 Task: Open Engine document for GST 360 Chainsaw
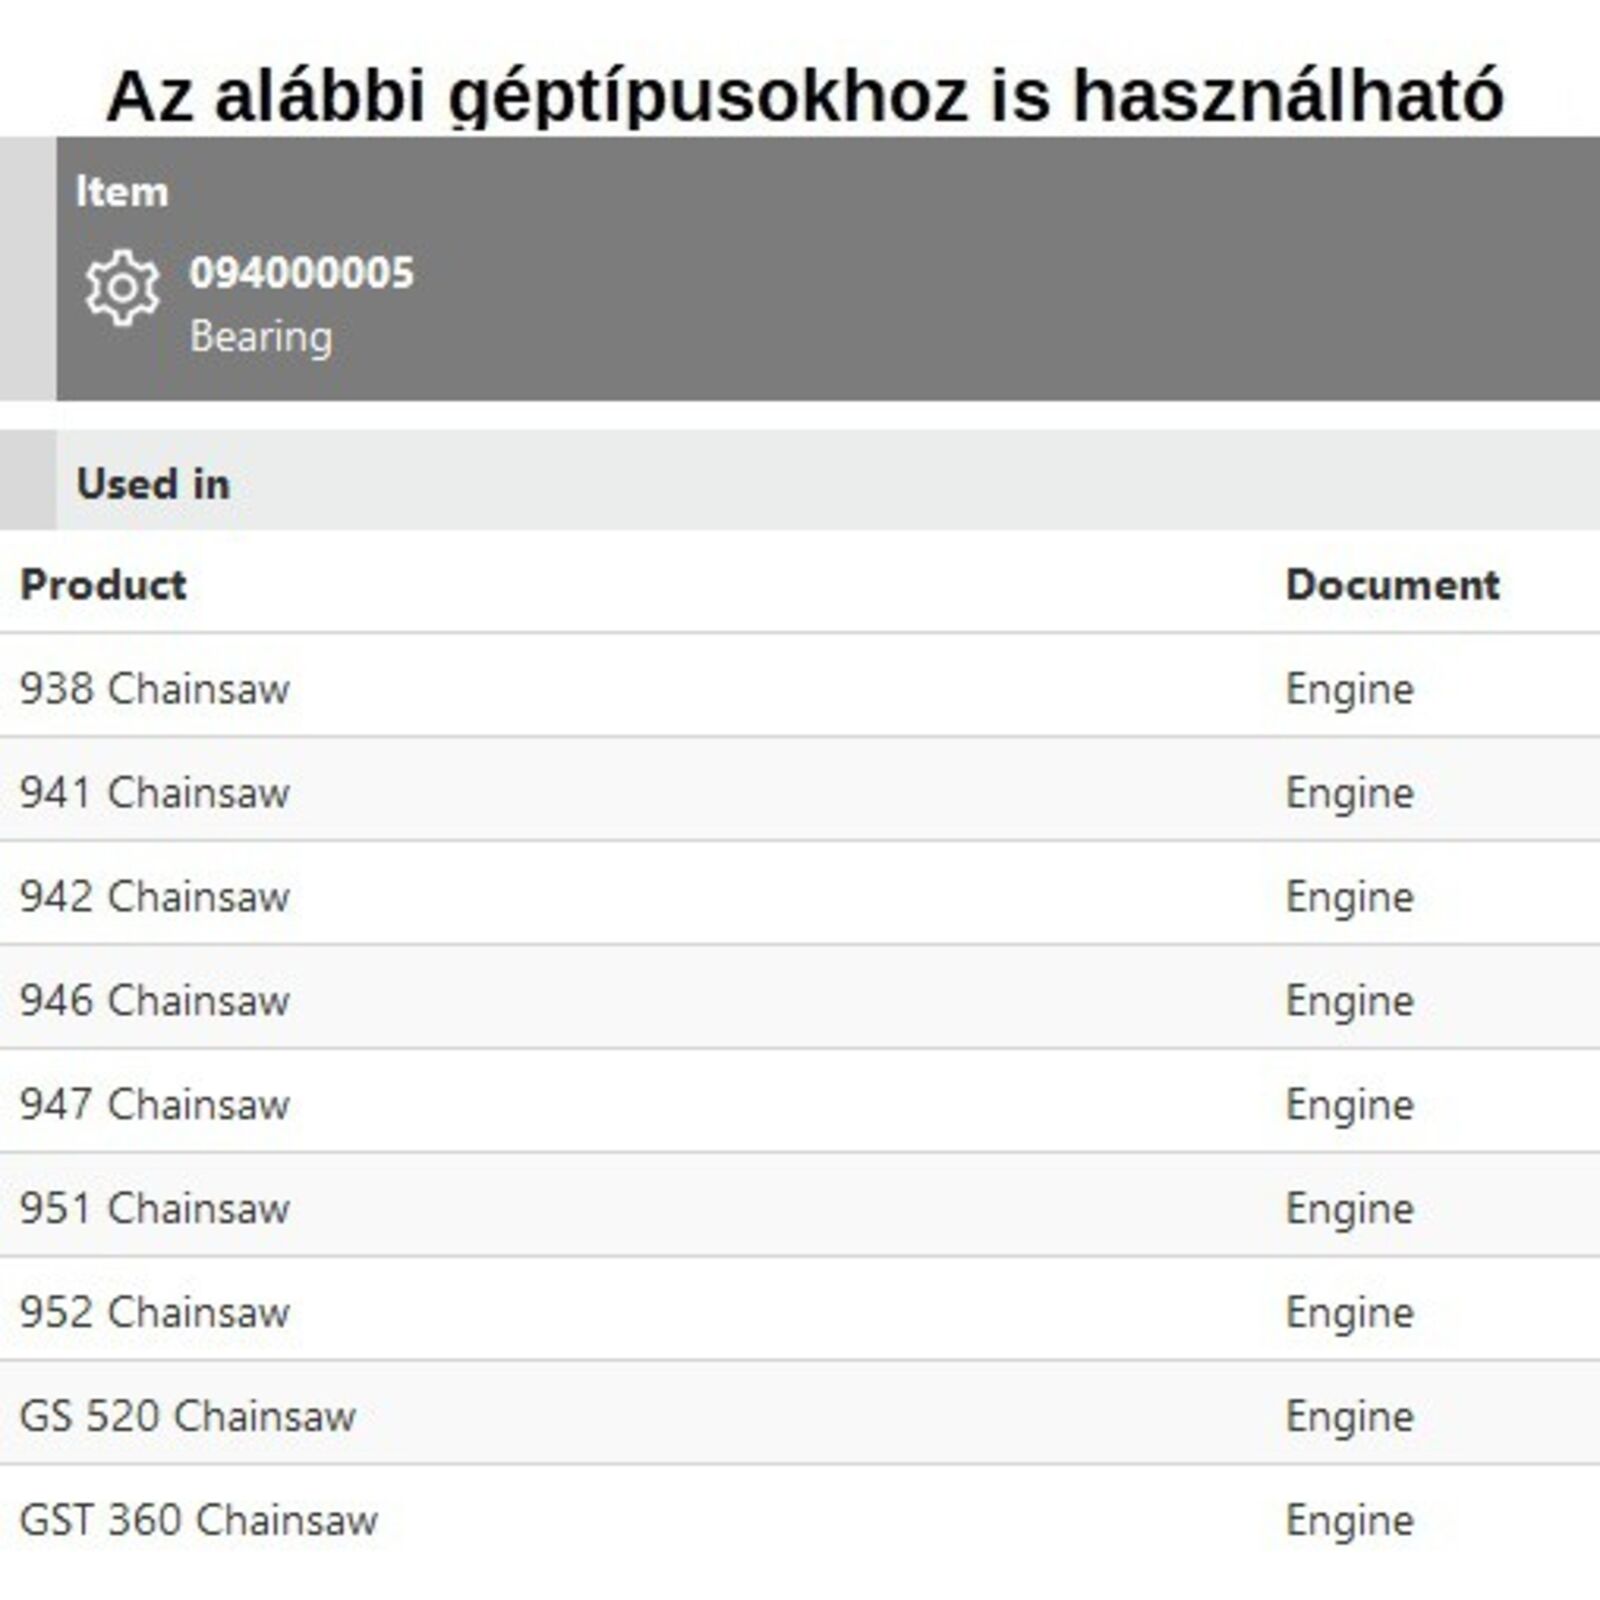pos(1349,1521)
